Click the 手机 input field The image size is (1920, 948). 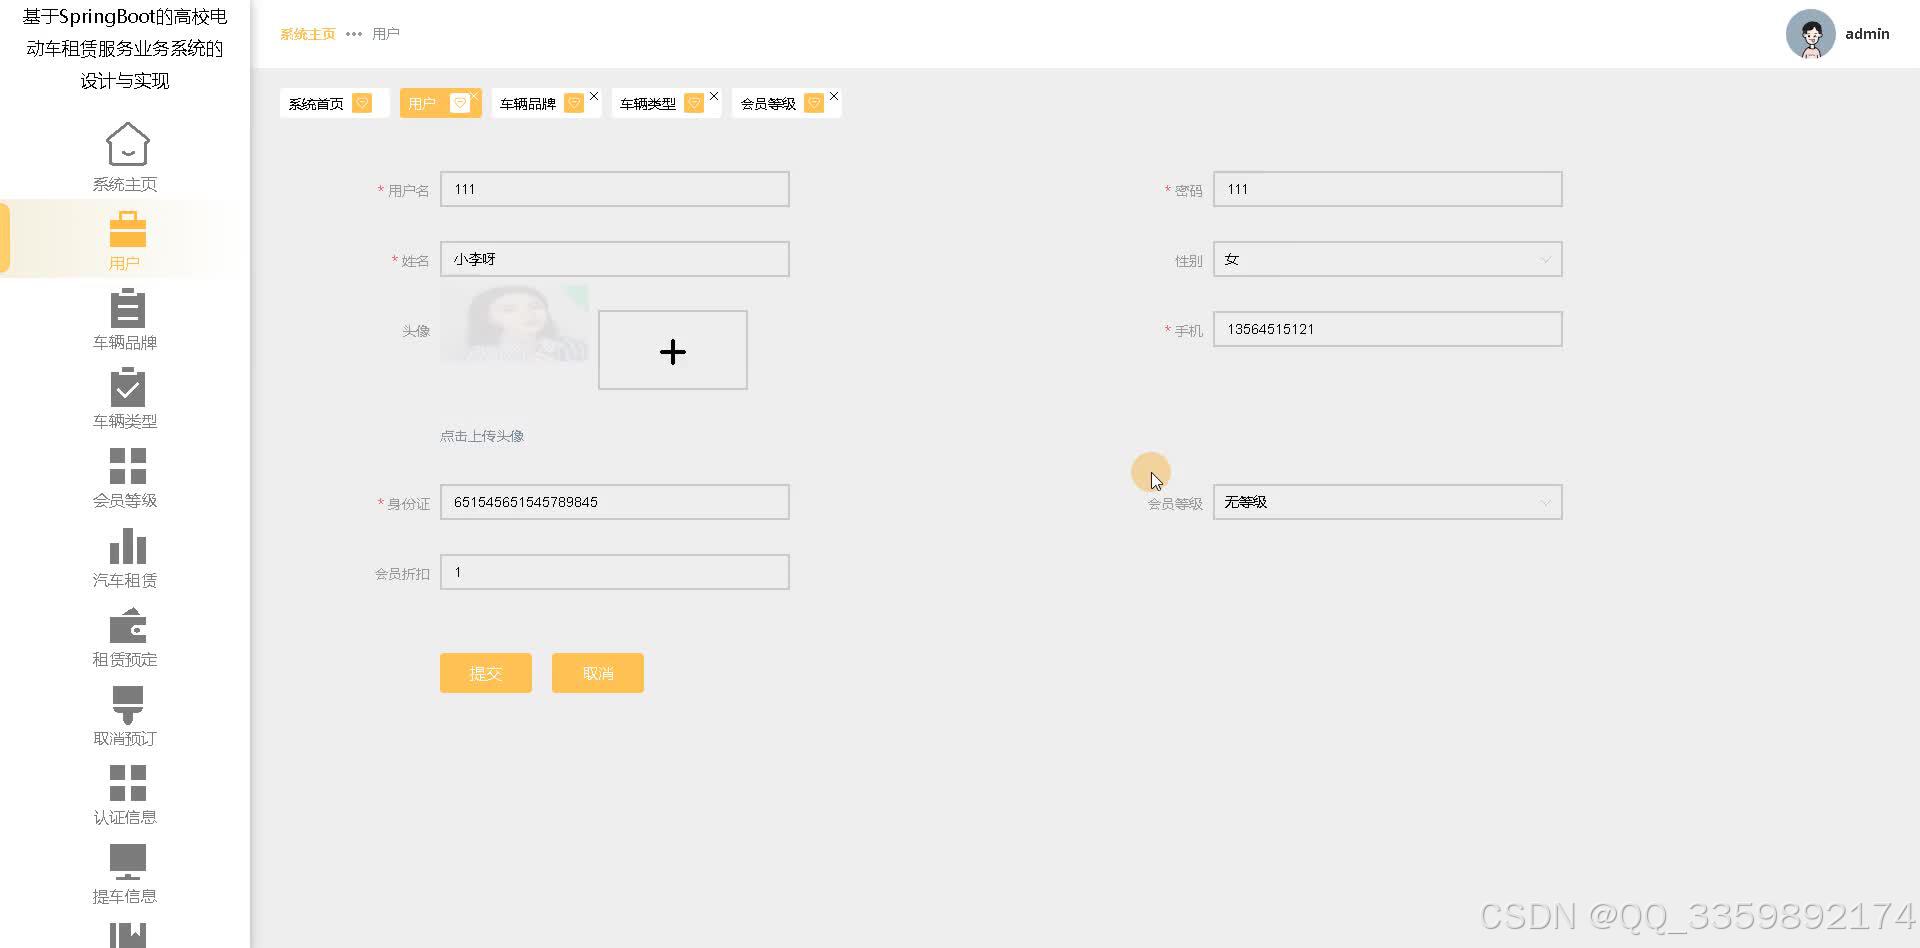(x=1388, y=329)
